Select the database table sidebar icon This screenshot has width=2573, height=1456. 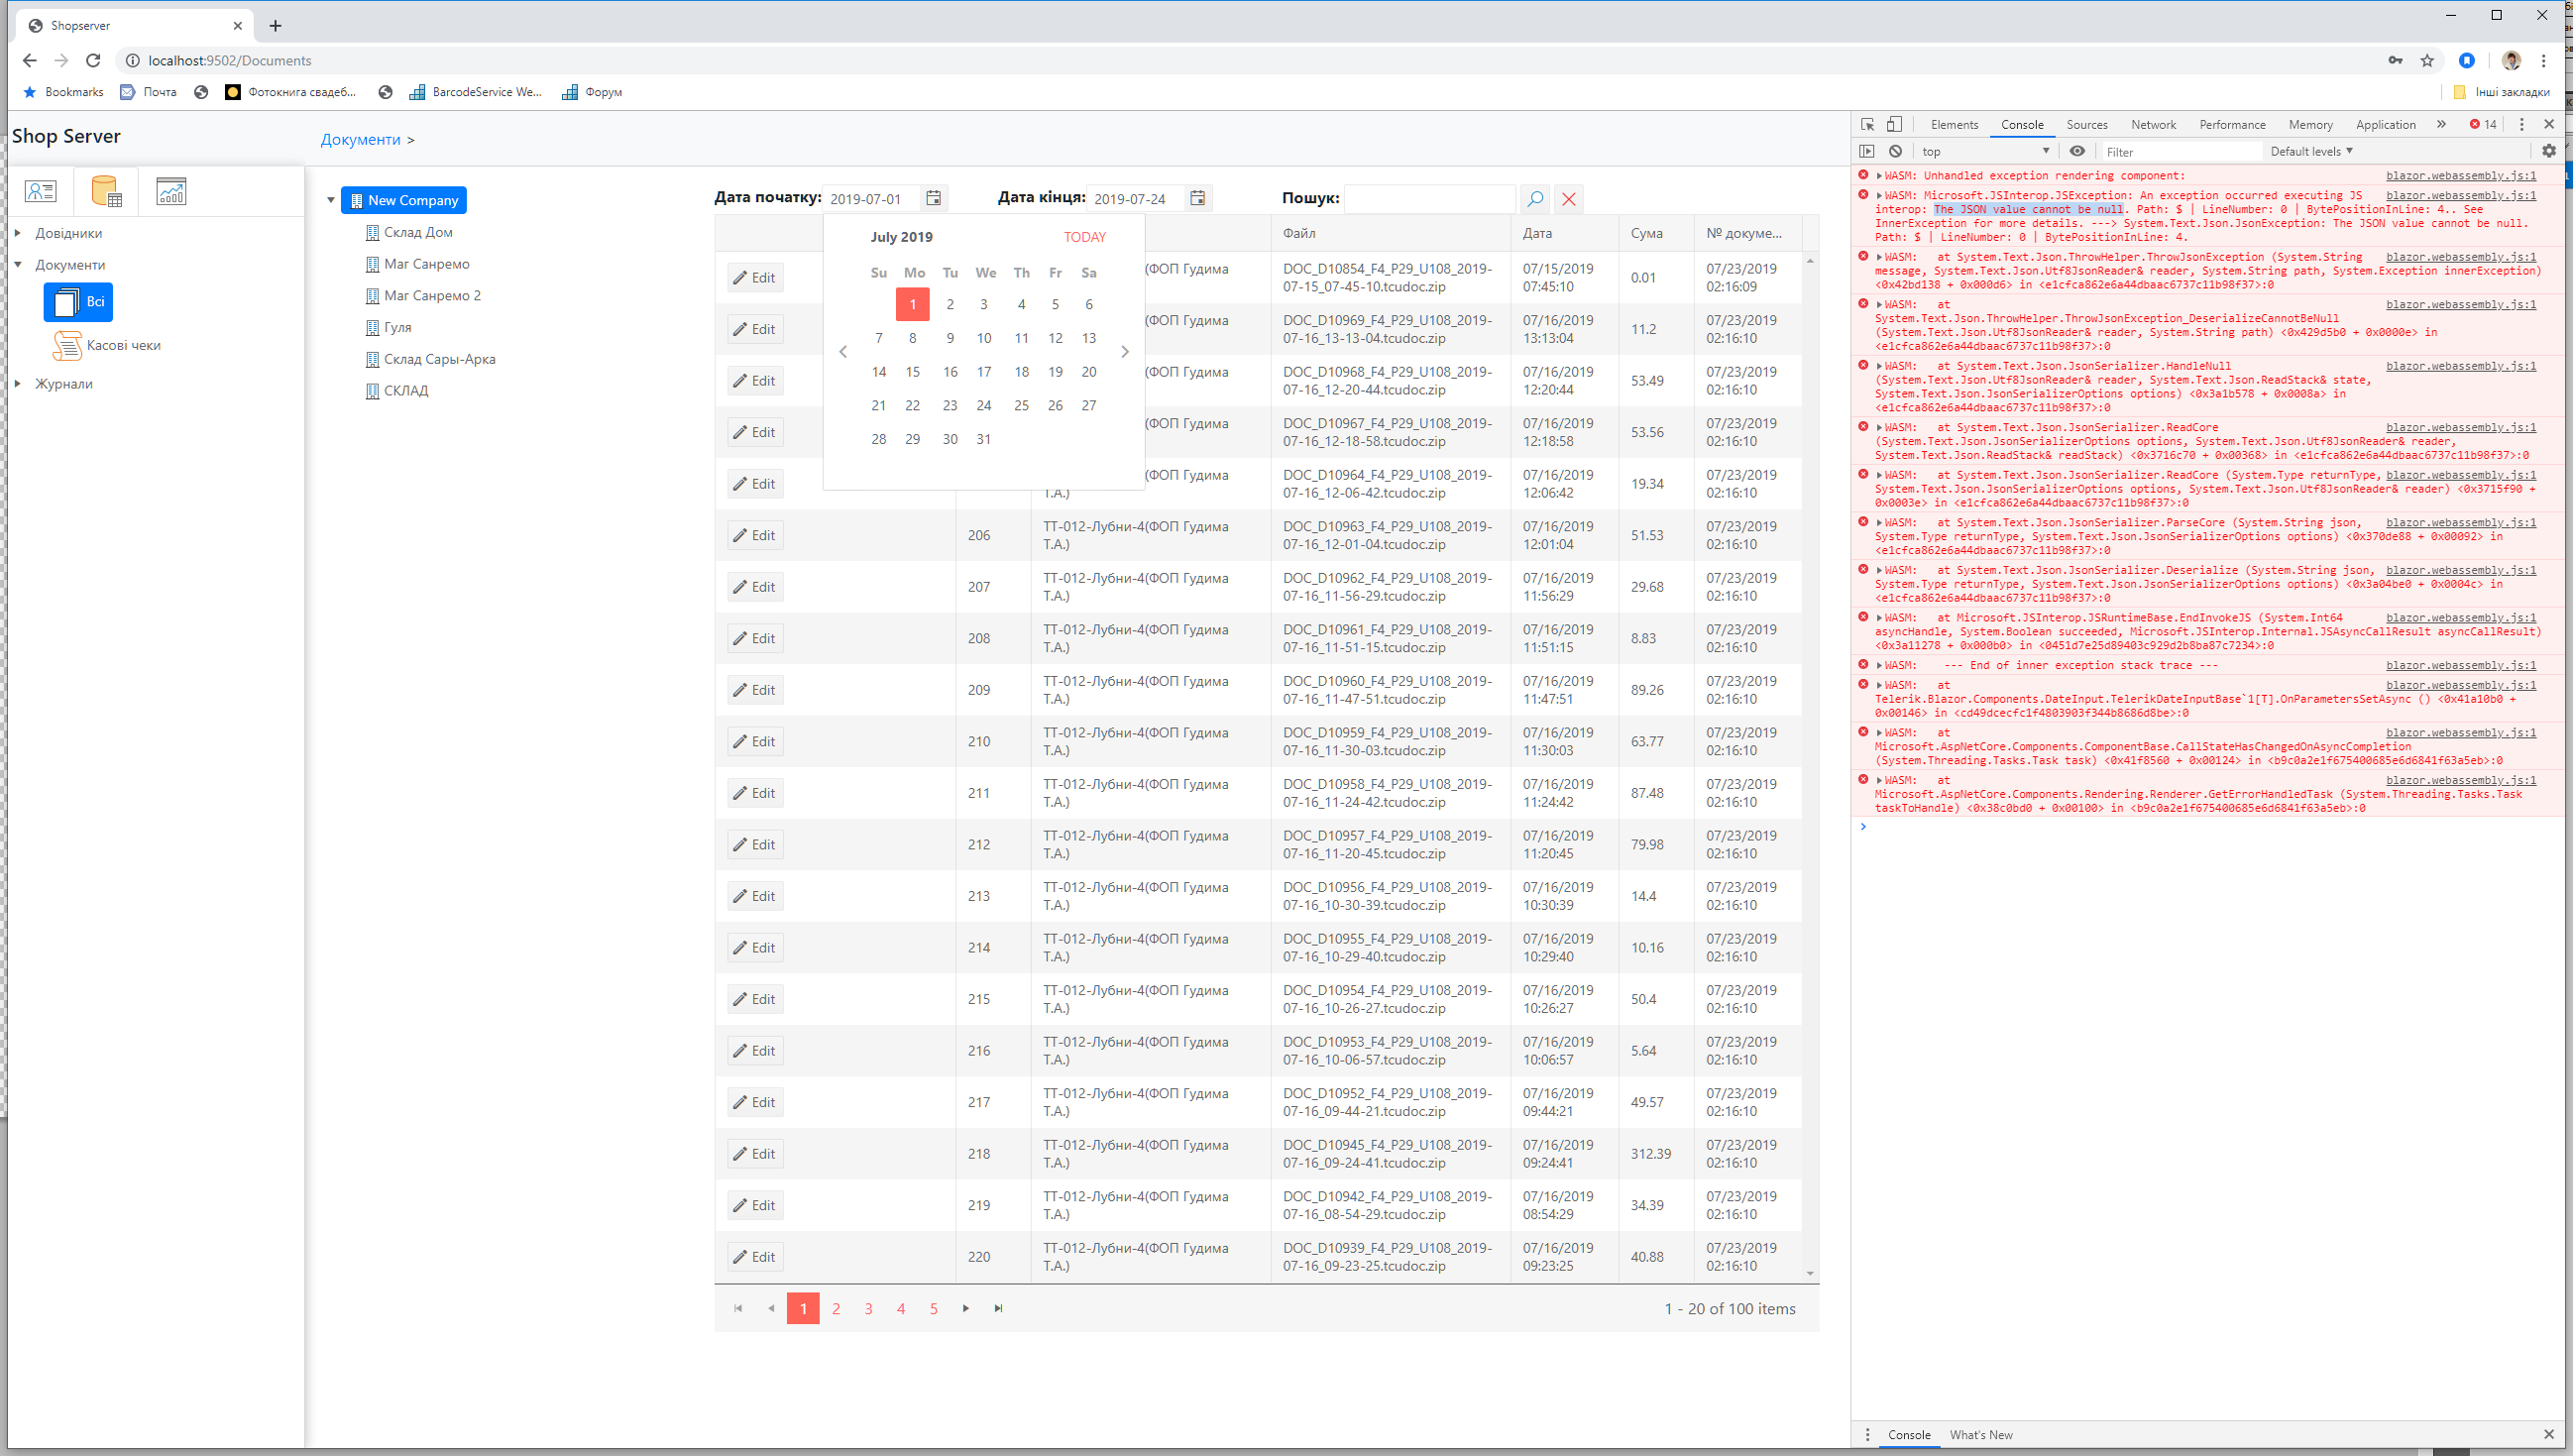tap(106, 190)
